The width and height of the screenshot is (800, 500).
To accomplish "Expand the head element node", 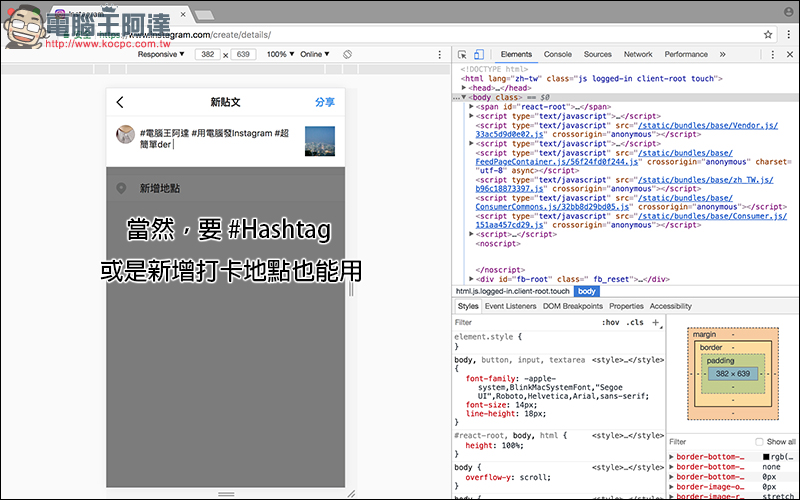I will pos(464,88).
